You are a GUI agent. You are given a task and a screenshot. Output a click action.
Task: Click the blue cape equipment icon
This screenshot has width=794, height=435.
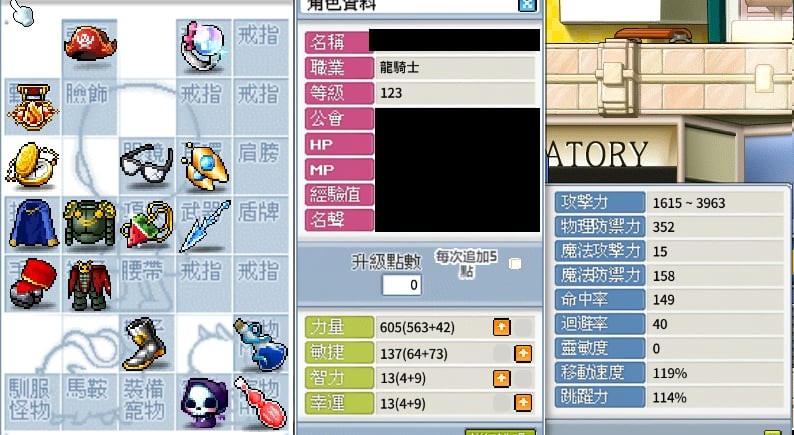pyautogui.click(x=33, y=223)
